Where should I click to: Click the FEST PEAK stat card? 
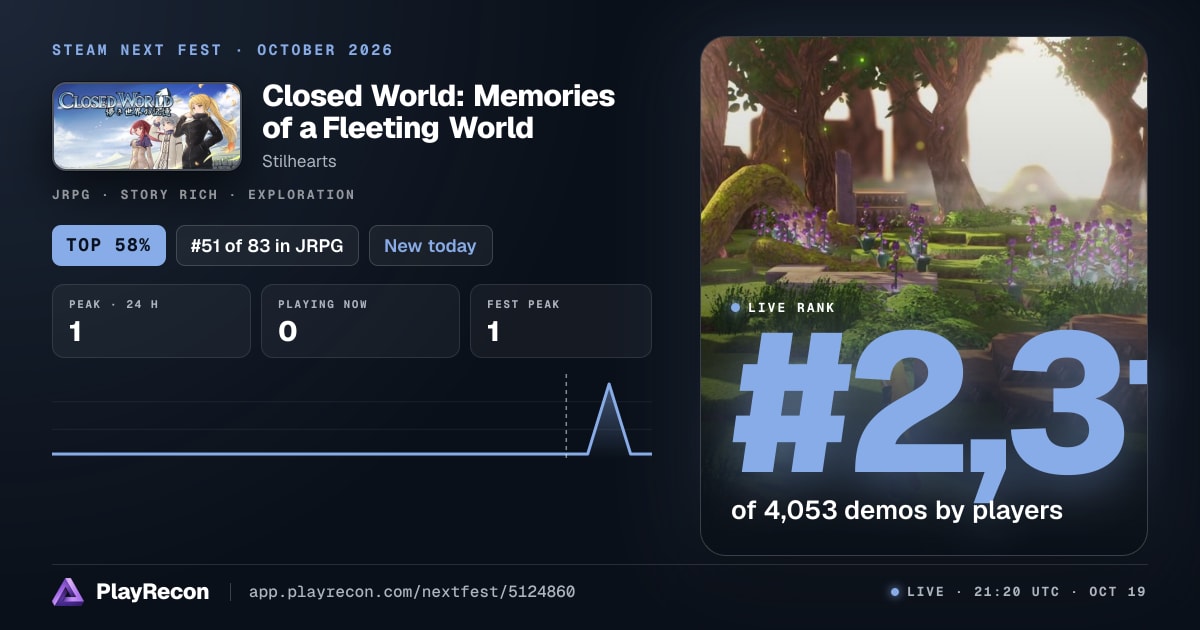click(561, 321)
